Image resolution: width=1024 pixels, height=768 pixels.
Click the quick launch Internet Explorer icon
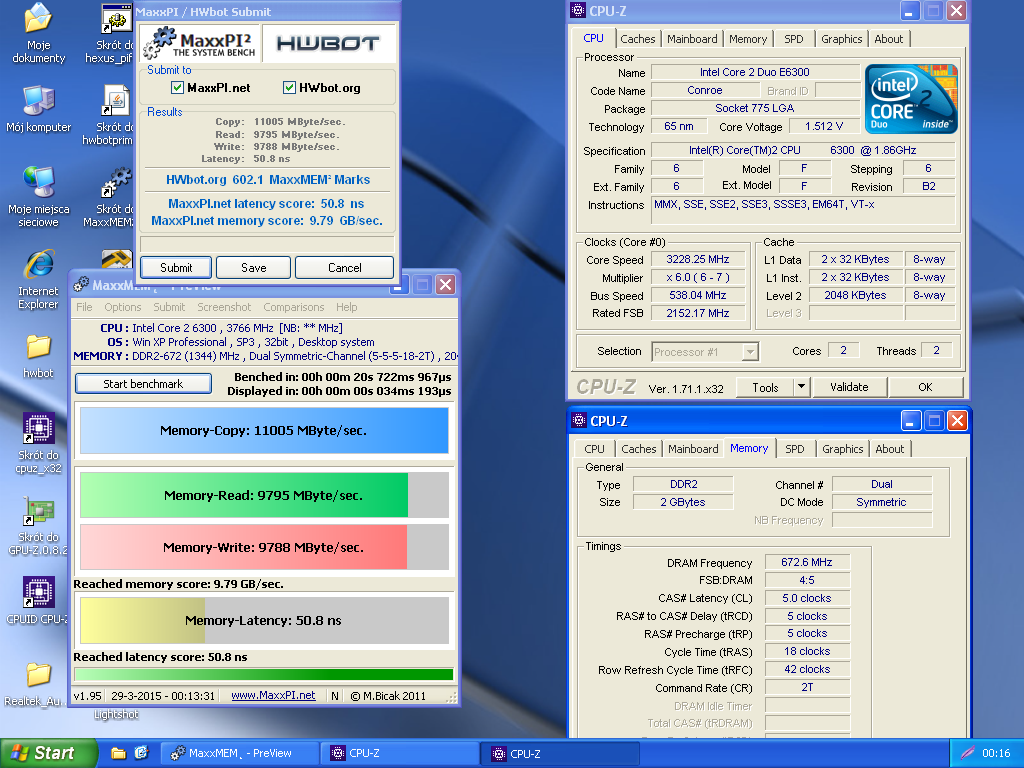141,753
